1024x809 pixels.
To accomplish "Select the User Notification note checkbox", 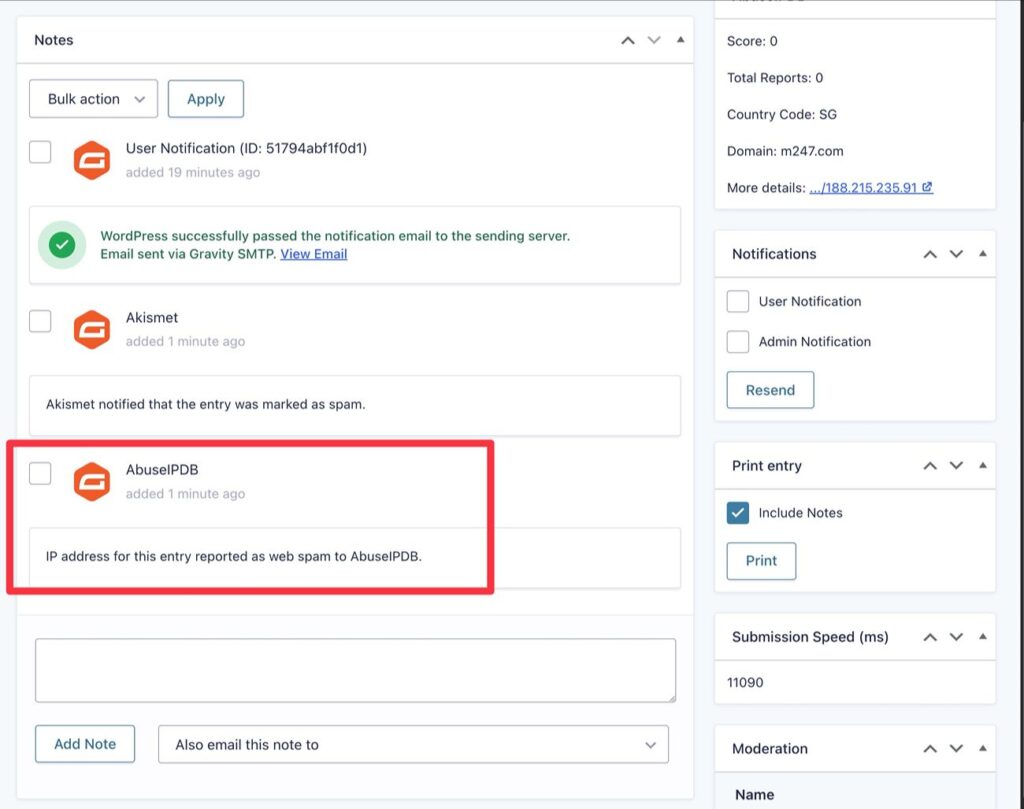I will pos(40,151).
